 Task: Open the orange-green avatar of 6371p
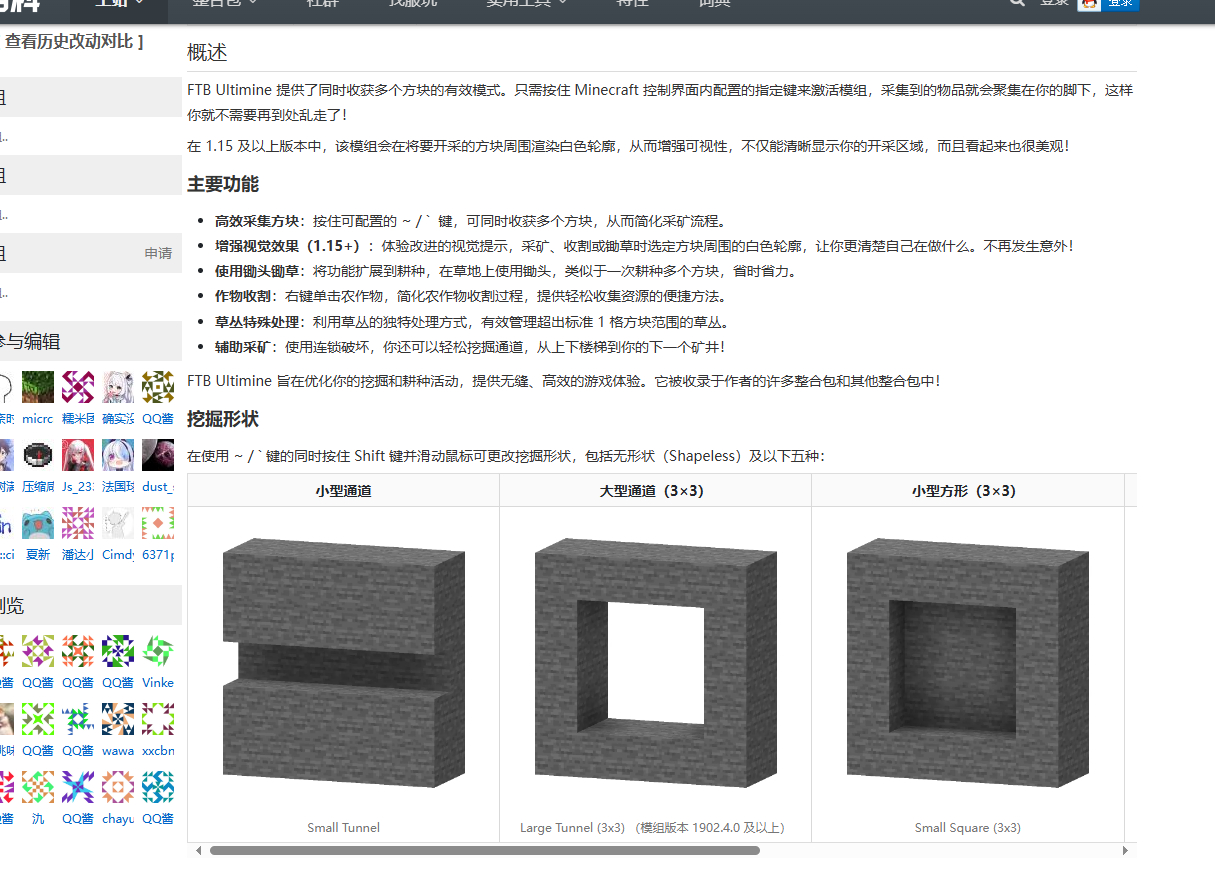pos(158,523)
